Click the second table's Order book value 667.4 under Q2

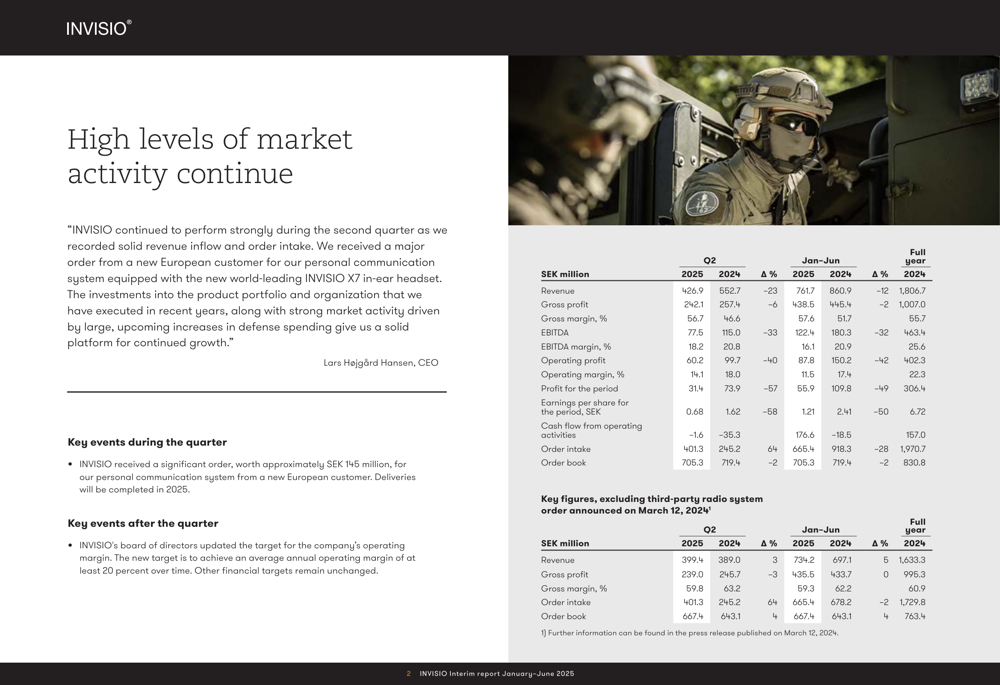[693, 616]
